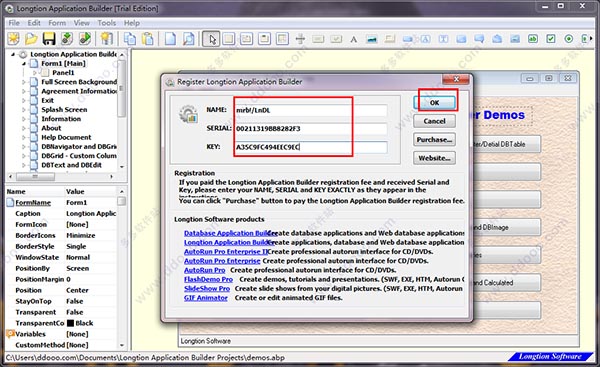Select the Image picture component icon
Image resolution: width=600 pixels, height=367 pixels.
372,39
